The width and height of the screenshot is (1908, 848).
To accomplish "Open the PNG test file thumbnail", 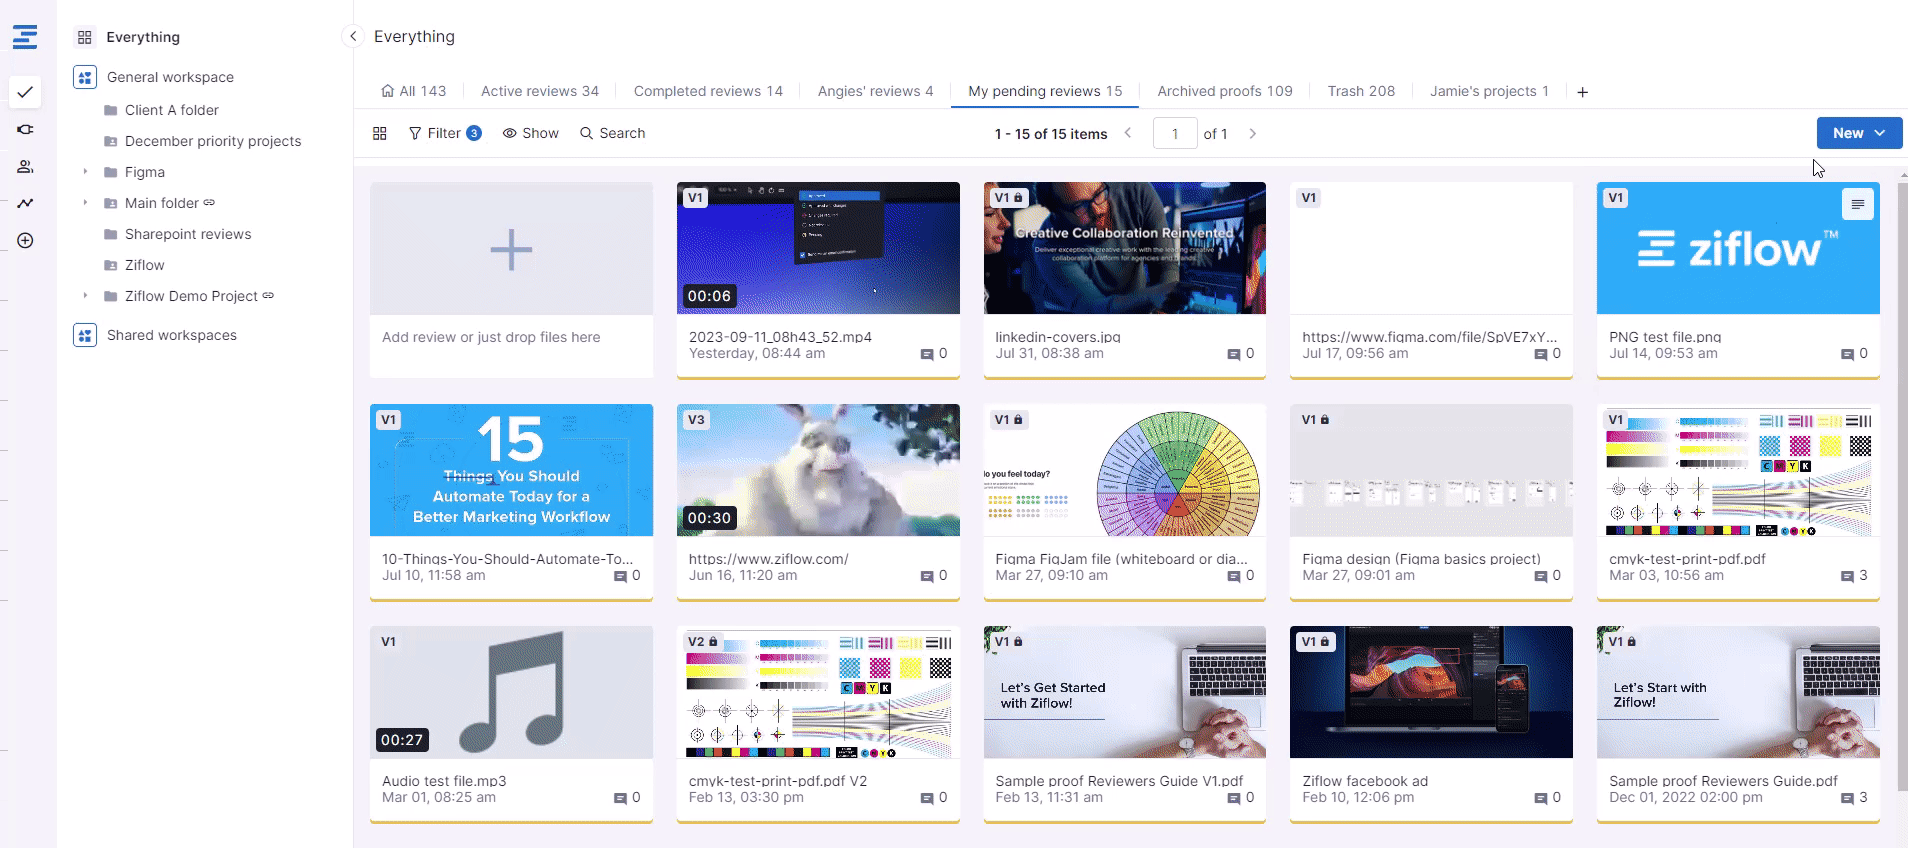I will point(1738,248).
